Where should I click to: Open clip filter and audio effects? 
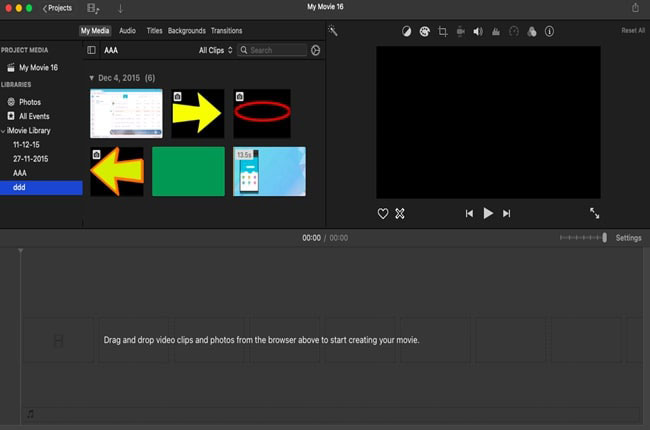coord(531,32)
